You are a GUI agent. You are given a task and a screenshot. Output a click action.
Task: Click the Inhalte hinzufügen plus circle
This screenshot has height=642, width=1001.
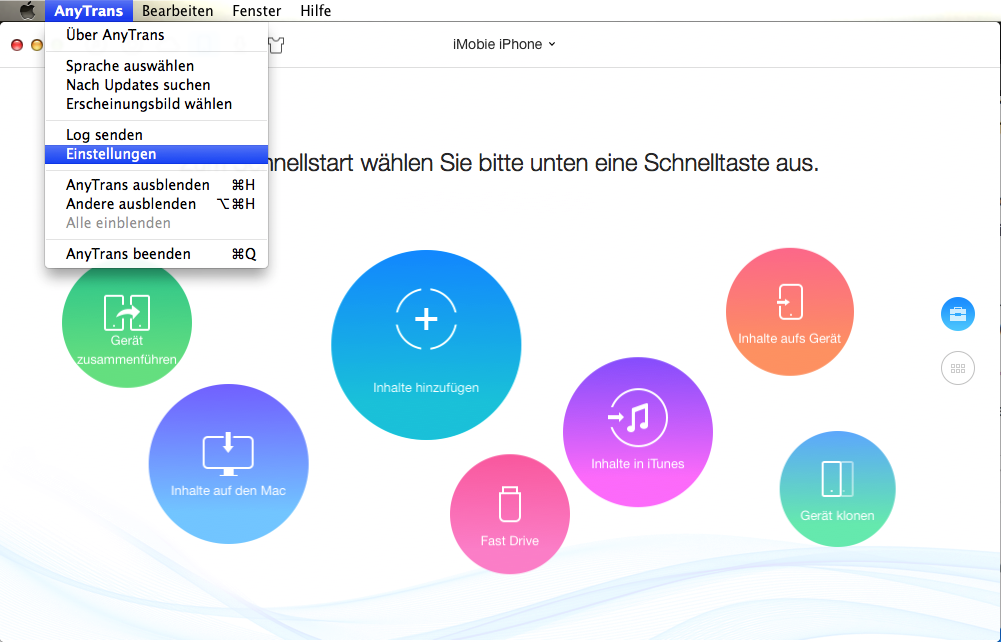(426, 345)
